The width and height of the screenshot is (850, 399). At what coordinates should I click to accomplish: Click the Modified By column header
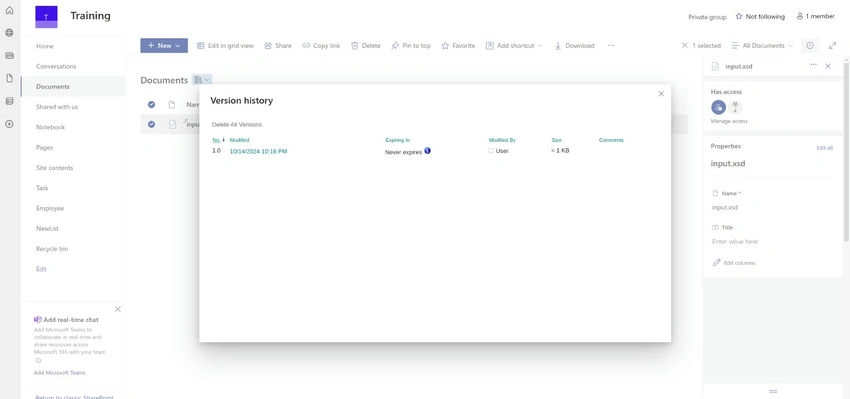502,140
